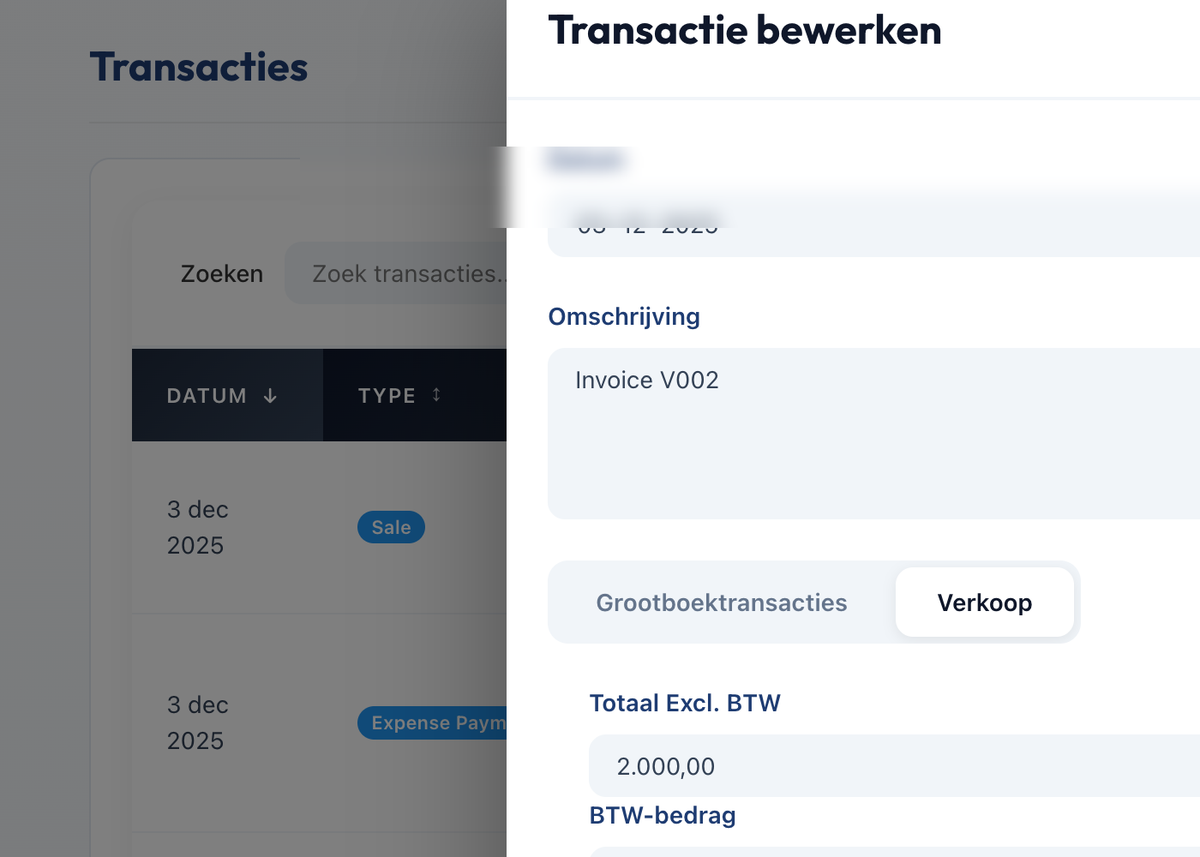Click the Transactie bewerken panel title

[744, 31]
